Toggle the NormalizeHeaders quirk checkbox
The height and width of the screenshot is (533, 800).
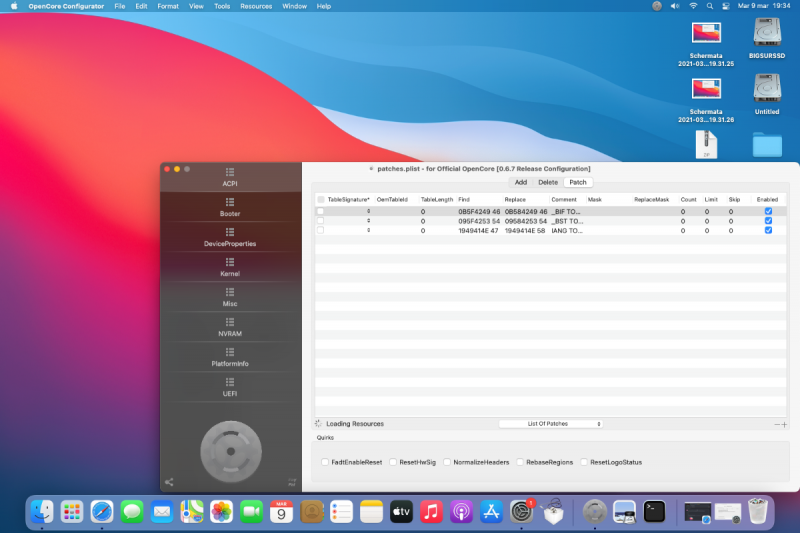point(448,462)
